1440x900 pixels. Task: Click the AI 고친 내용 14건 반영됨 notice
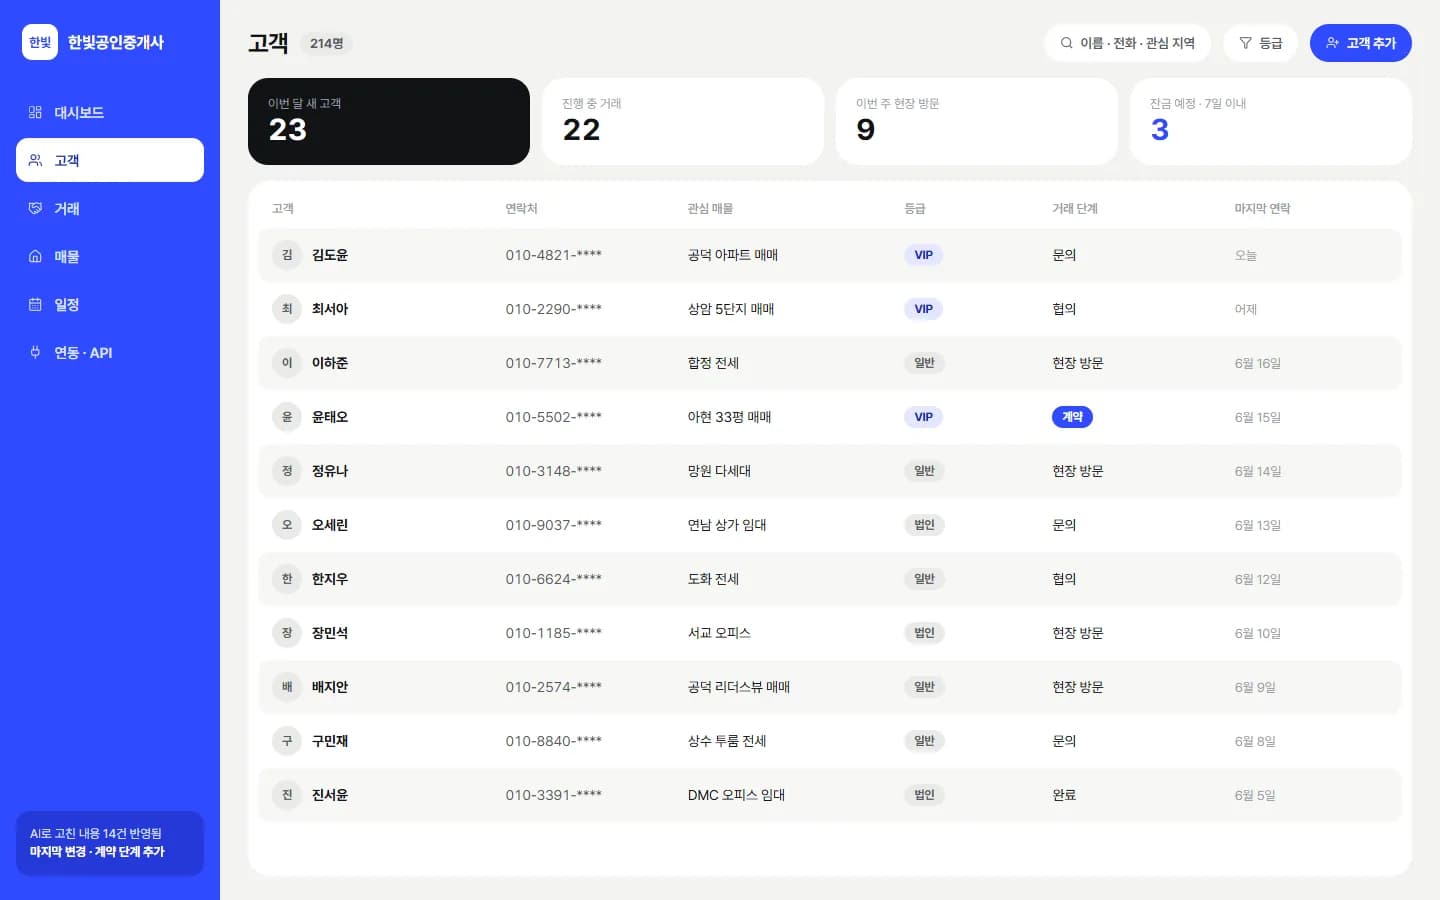click(x=110, y=843)
